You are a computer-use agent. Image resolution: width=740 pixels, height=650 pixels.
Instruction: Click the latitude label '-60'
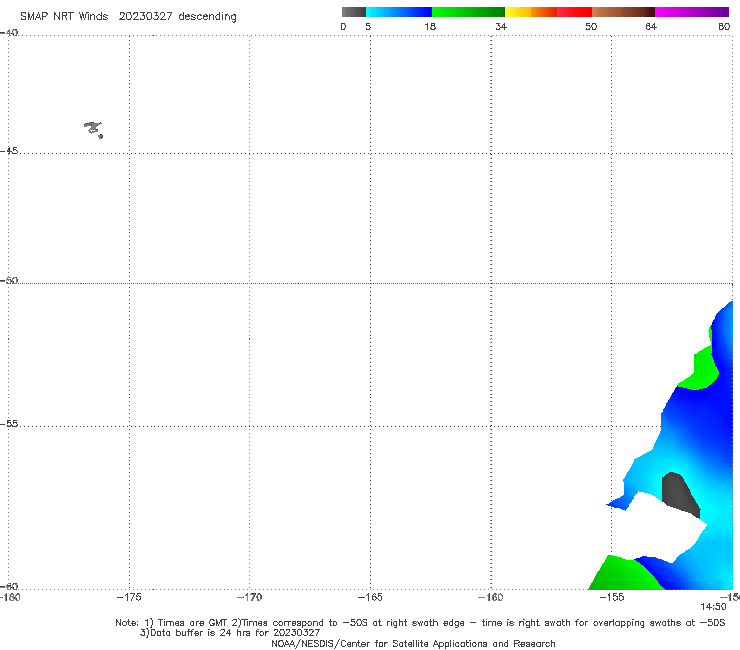tap(9, 586)
